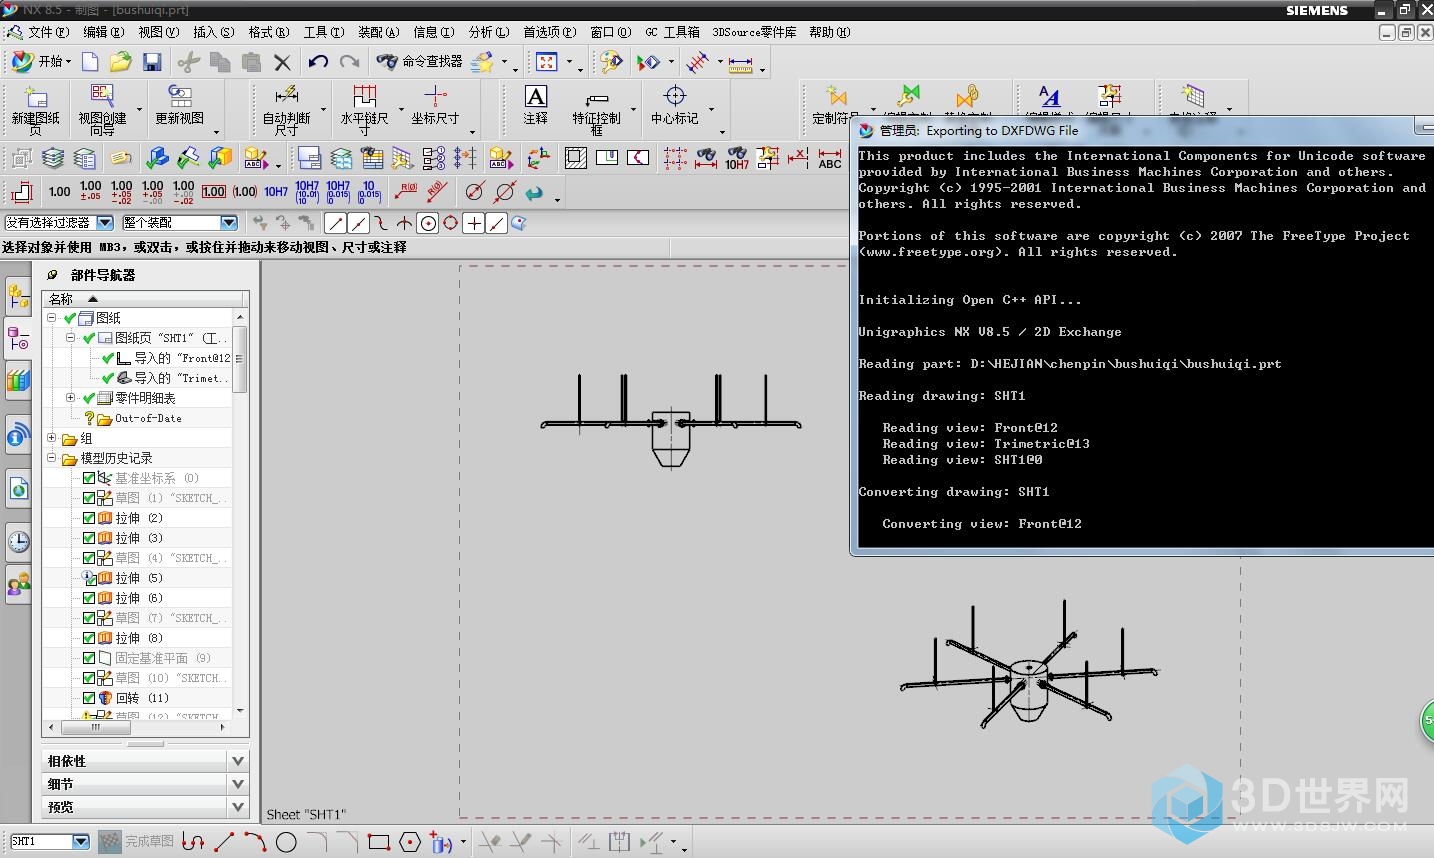Toggle checkbox for 拉伸 (2)
The width and height of the screenshot is (1434, 858).
click(x=89, y=518)
